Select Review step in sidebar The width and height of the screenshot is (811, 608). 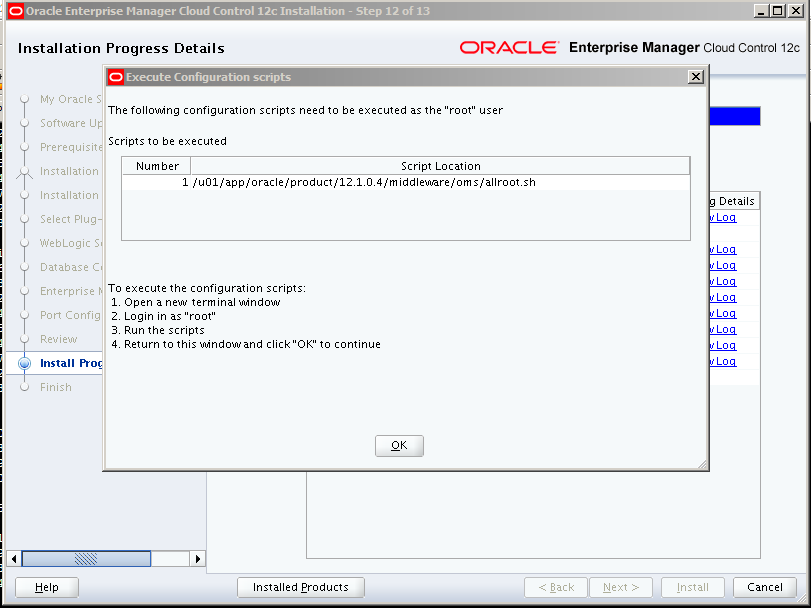click(x=58, y=339)
